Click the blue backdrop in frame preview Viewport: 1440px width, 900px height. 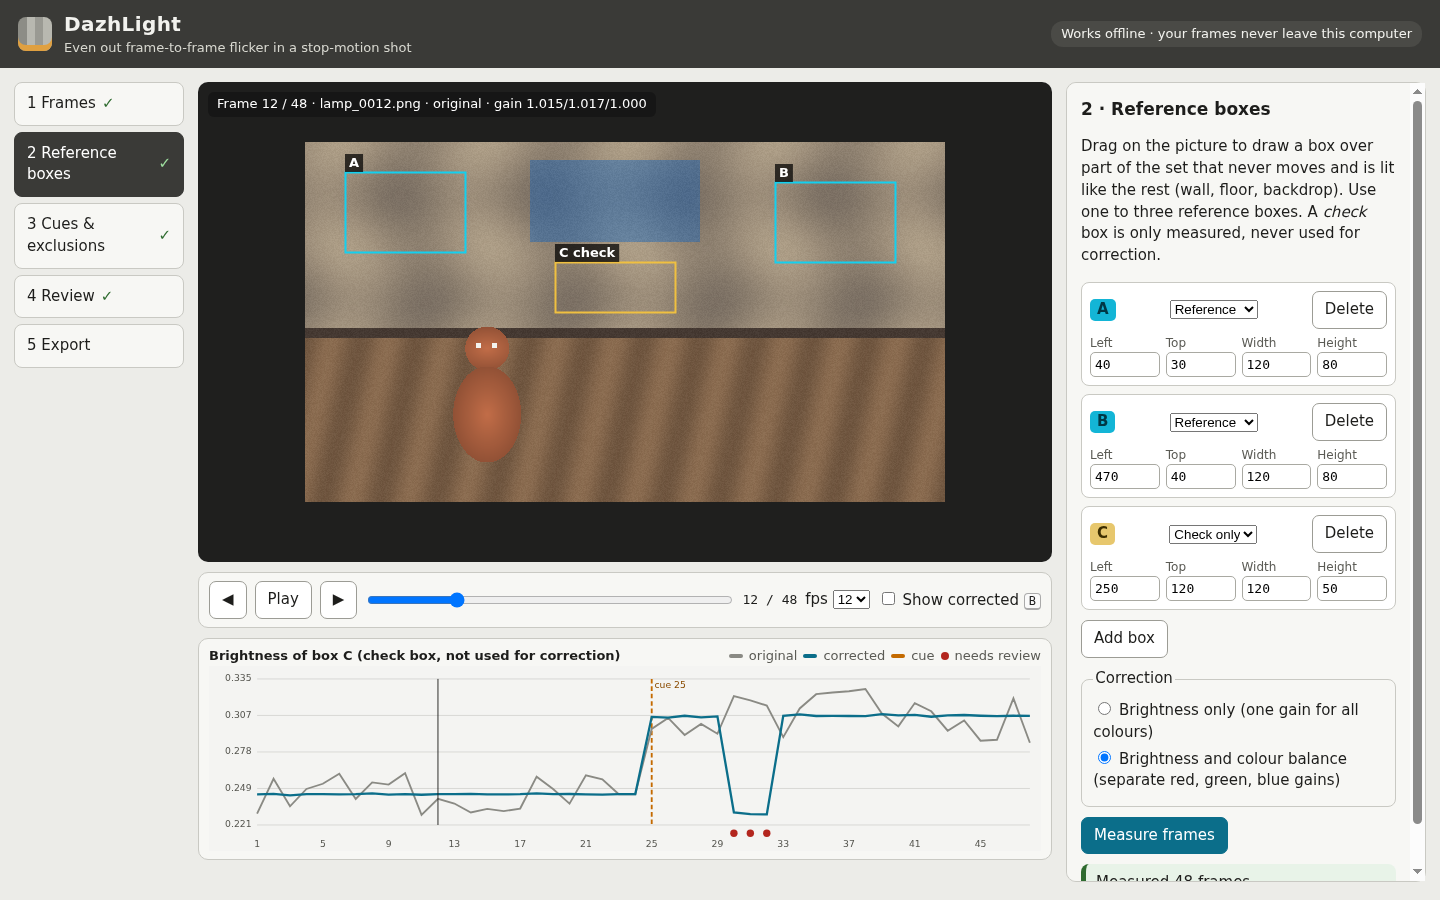coord(615,201)
